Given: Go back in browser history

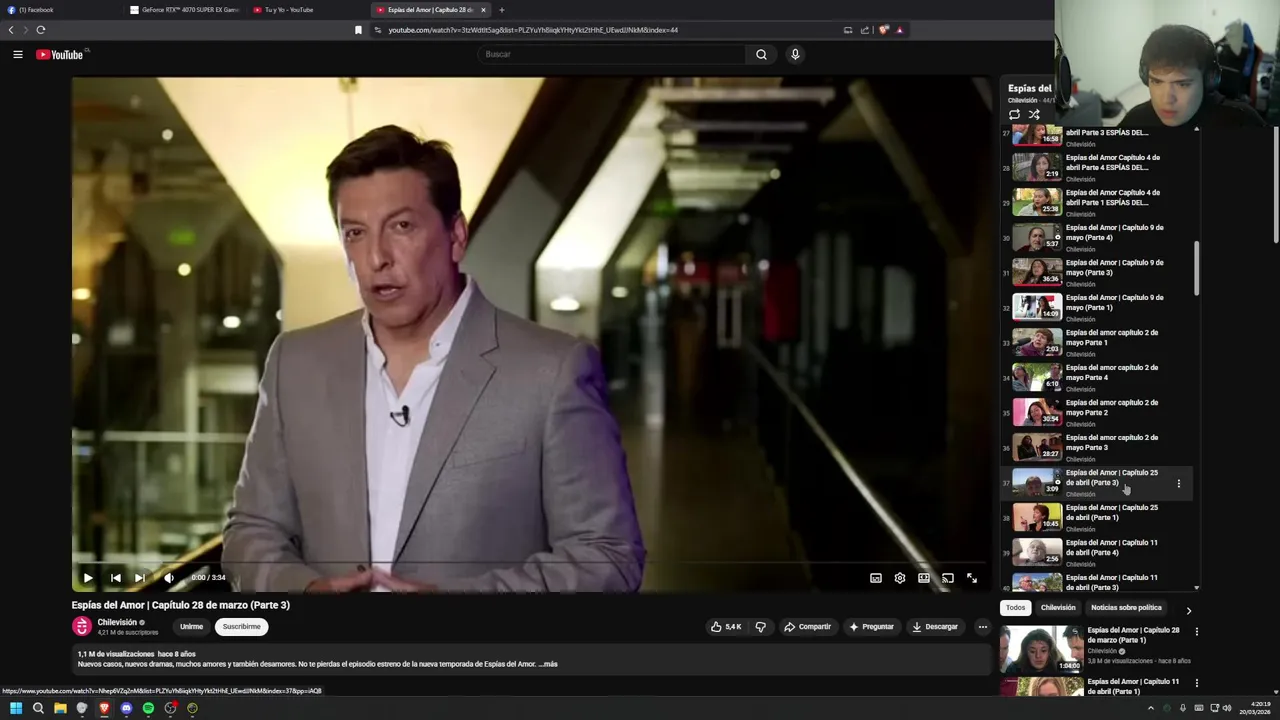Looking at the screenshot, I should pos(11,30).
